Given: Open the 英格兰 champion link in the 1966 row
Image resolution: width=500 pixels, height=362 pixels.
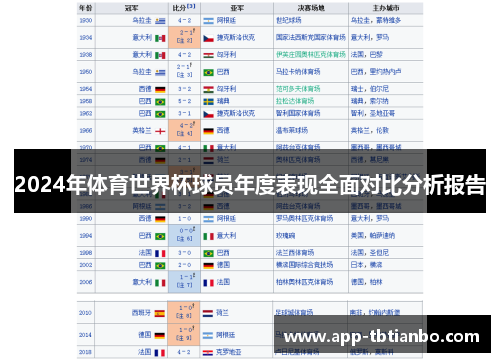Looking at the screenshot, I should coord(142,131).
